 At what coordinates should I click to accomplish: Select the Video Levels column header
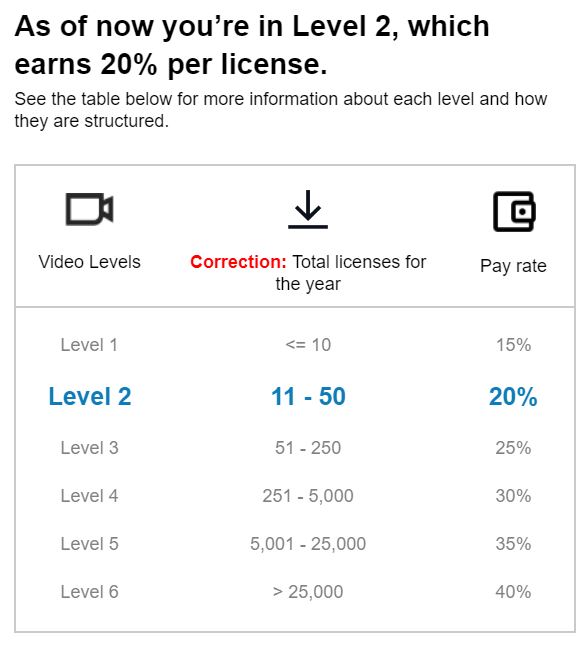pos(89,262)
